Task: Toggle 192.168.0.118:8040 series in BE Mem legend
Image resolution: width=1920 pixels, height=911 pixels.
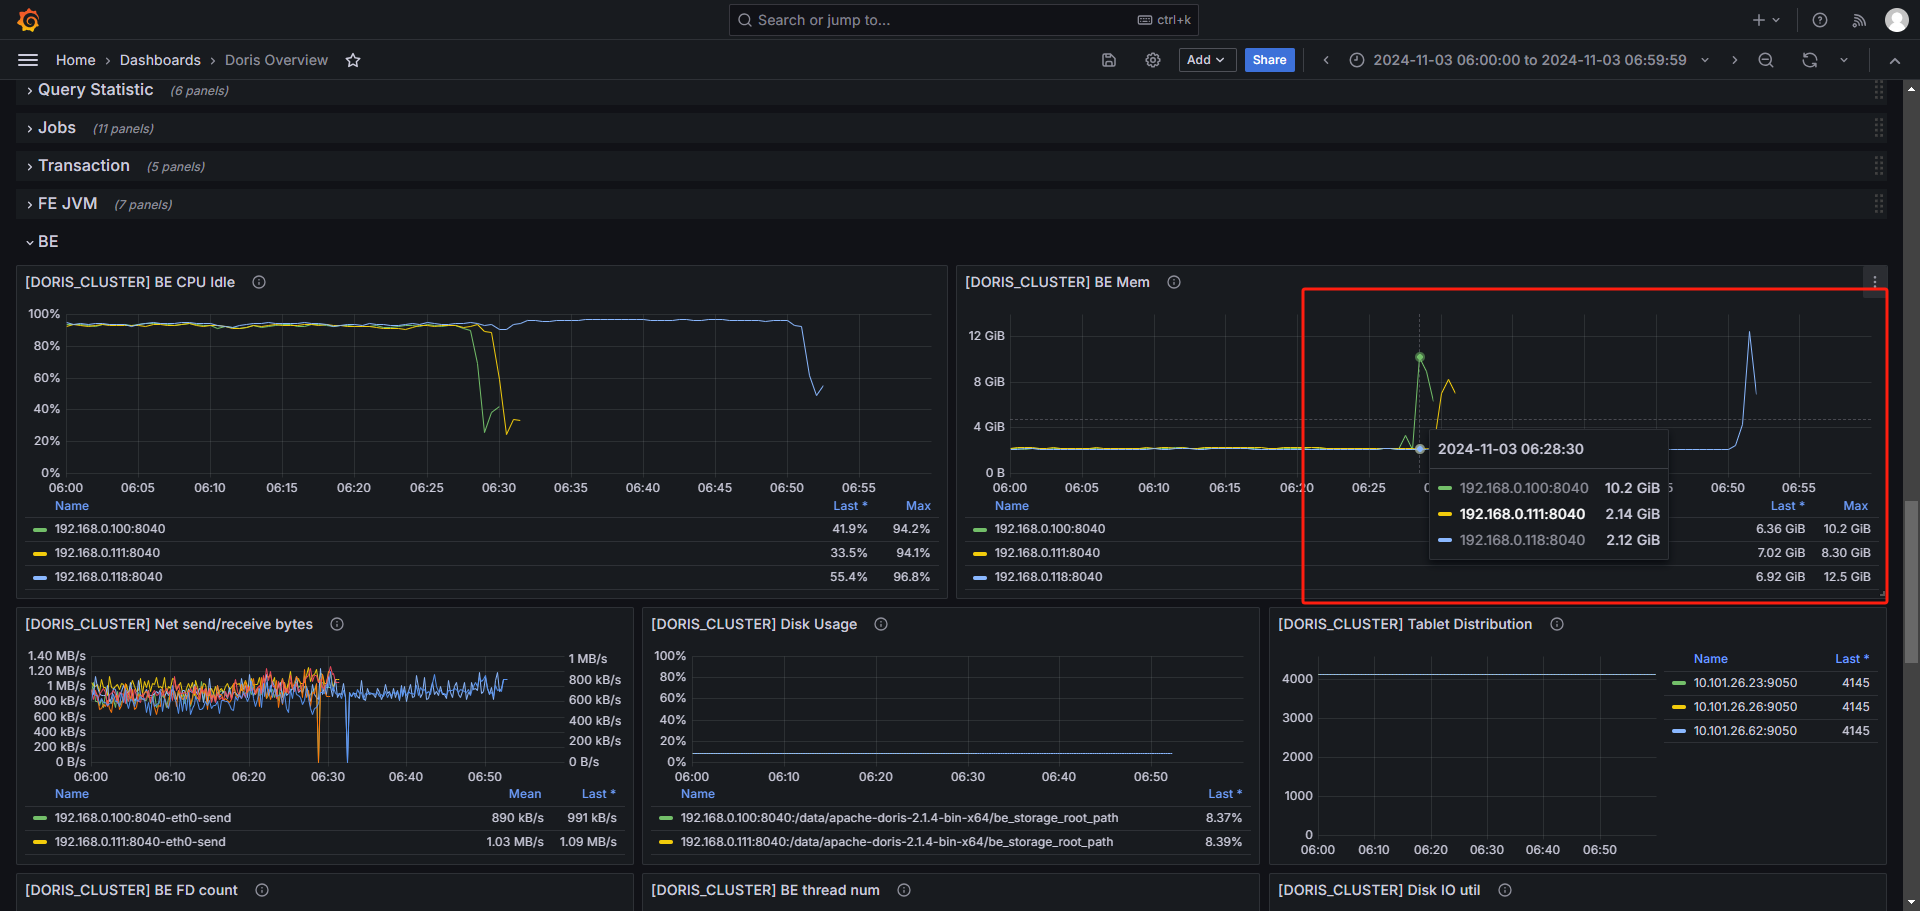Action: 1048,577
